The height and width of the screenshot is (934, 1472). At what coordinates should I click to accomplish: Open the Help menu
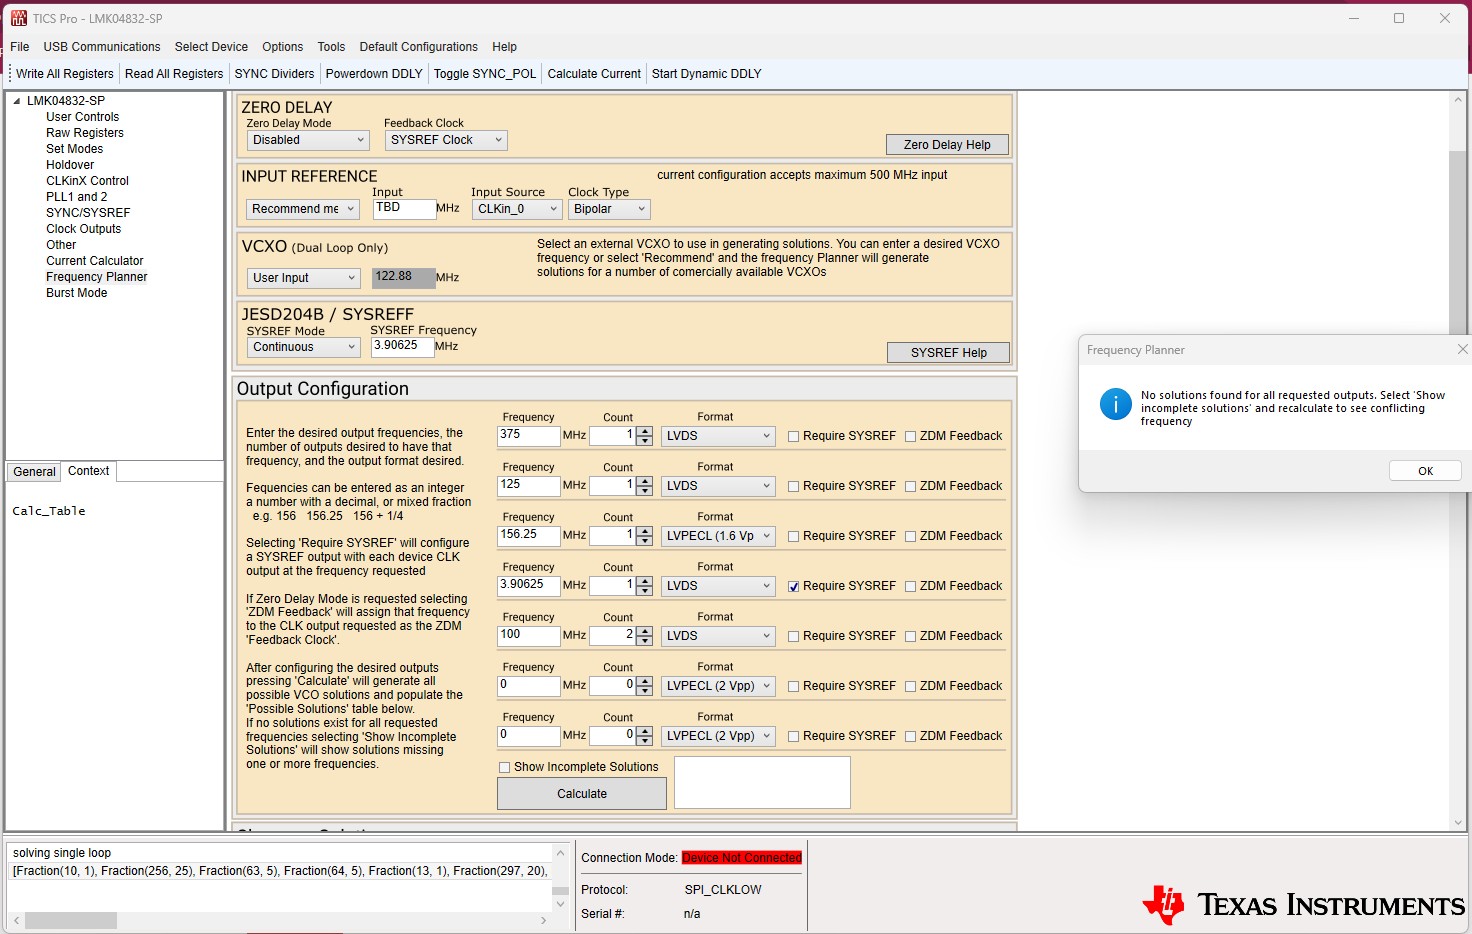click(504, 47)
